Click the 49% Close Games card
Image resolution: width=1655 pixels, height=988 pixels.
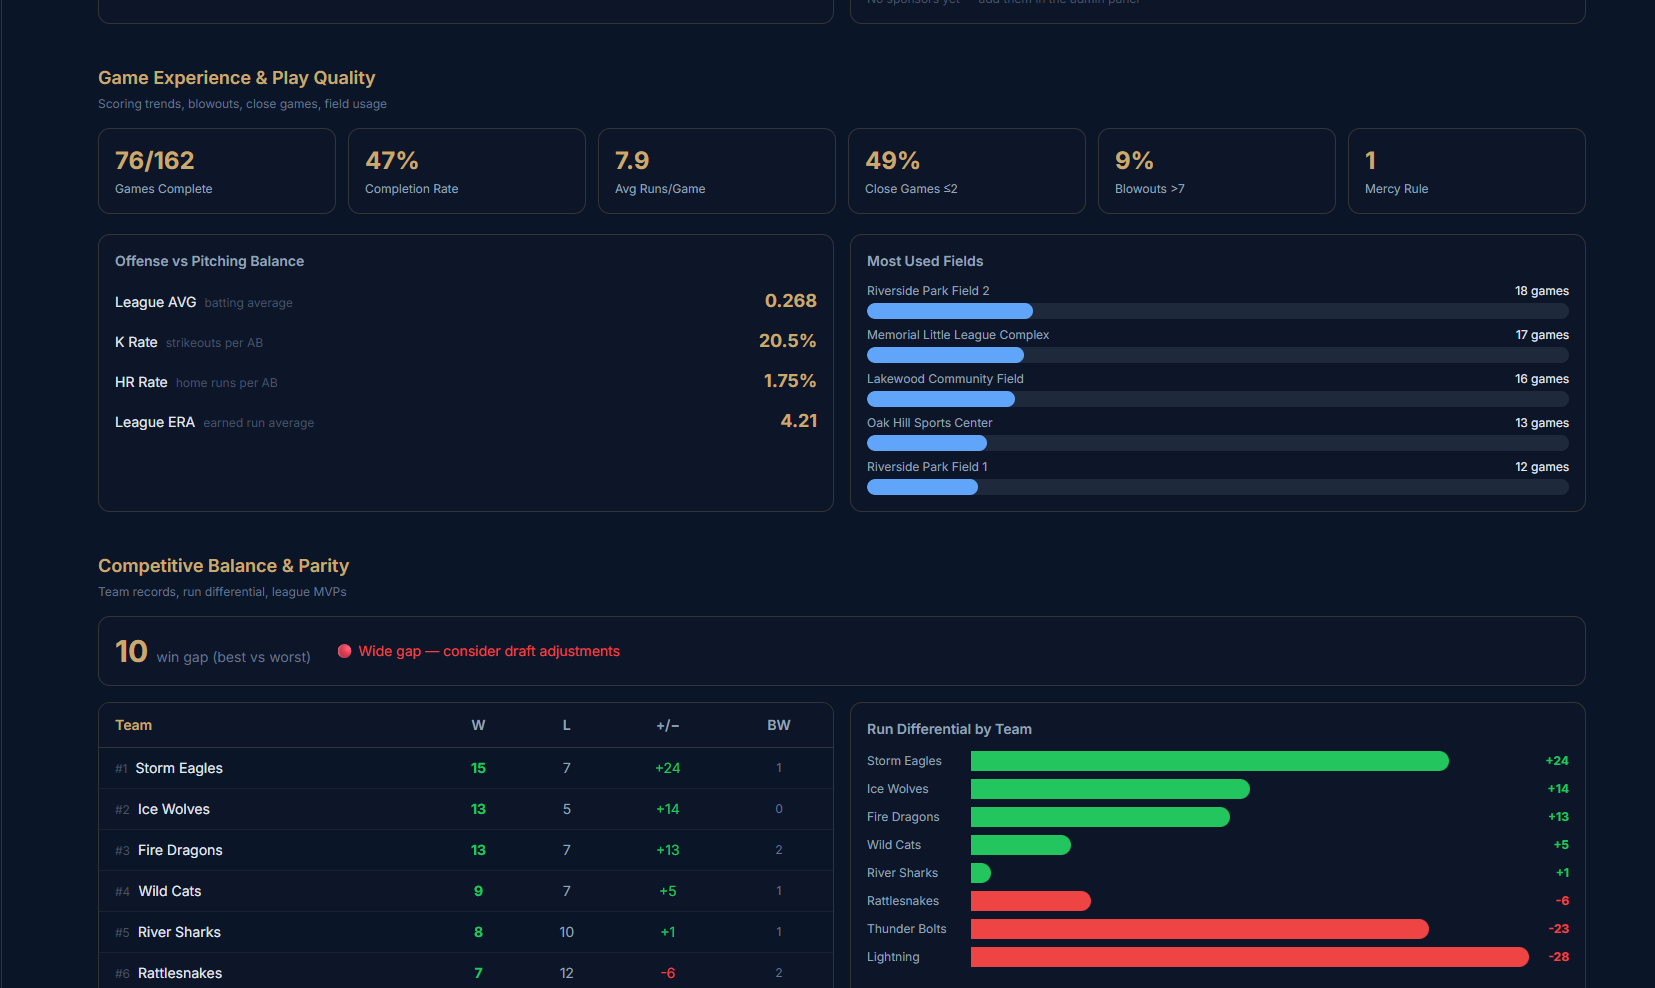(x=966, y=170)
